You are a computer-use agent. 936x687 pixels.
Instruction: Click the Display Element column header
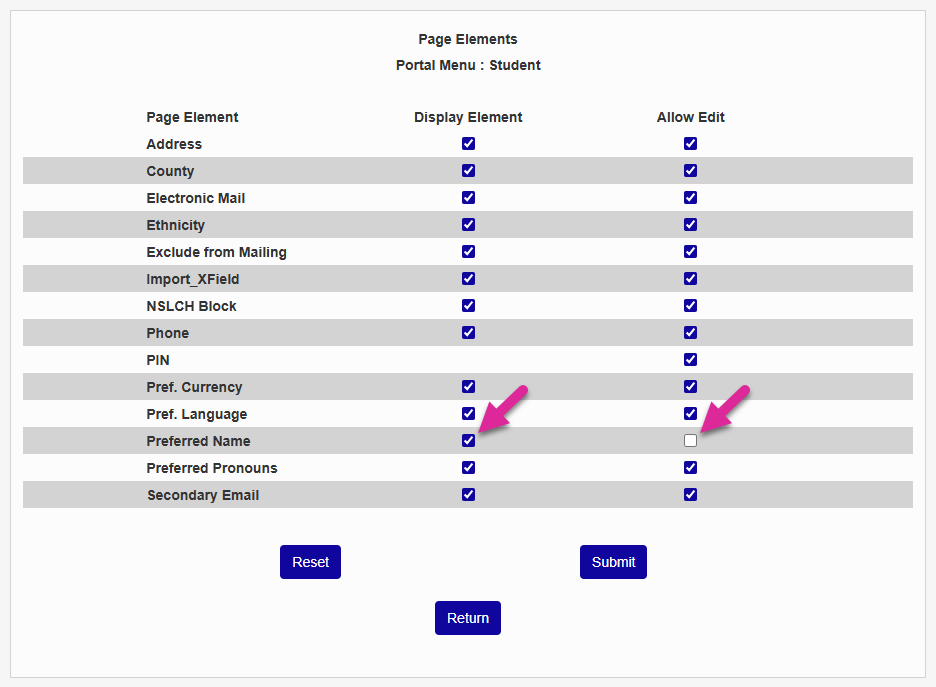(x=468, y=118)
